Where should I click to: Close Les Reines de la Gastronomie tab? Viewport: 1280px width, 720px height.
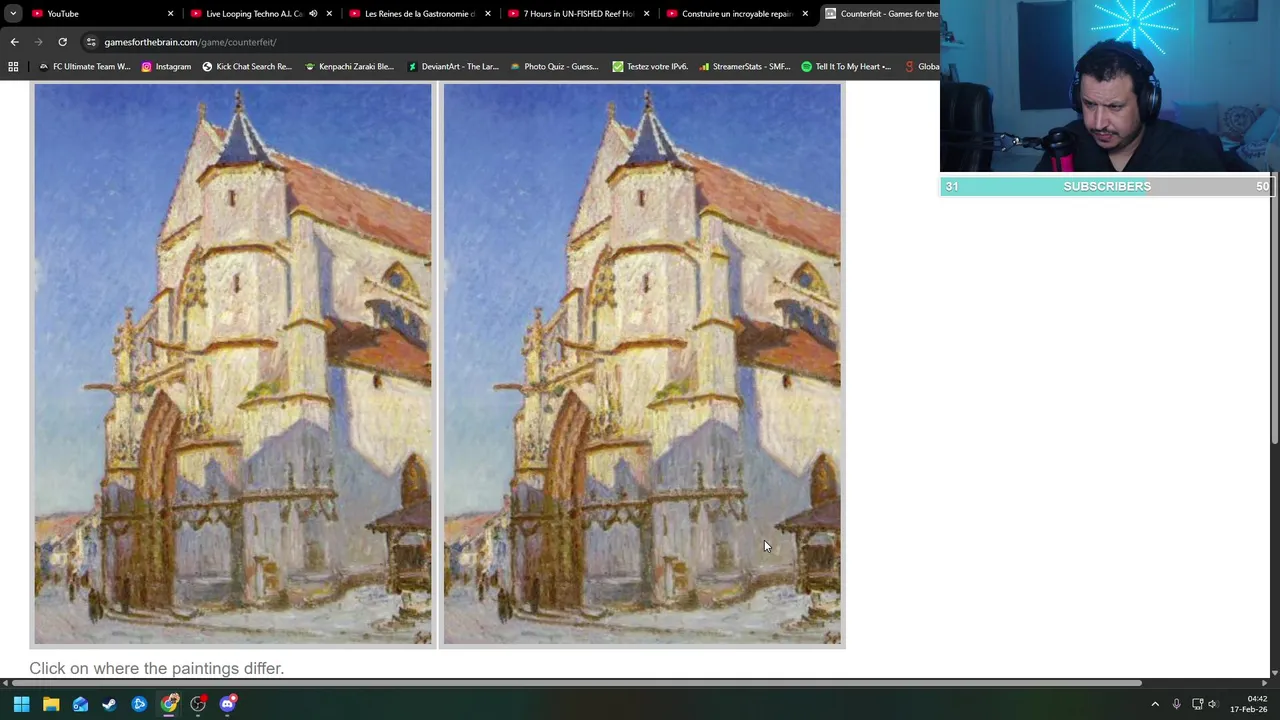pyautogui.click(x=488, y=14)
